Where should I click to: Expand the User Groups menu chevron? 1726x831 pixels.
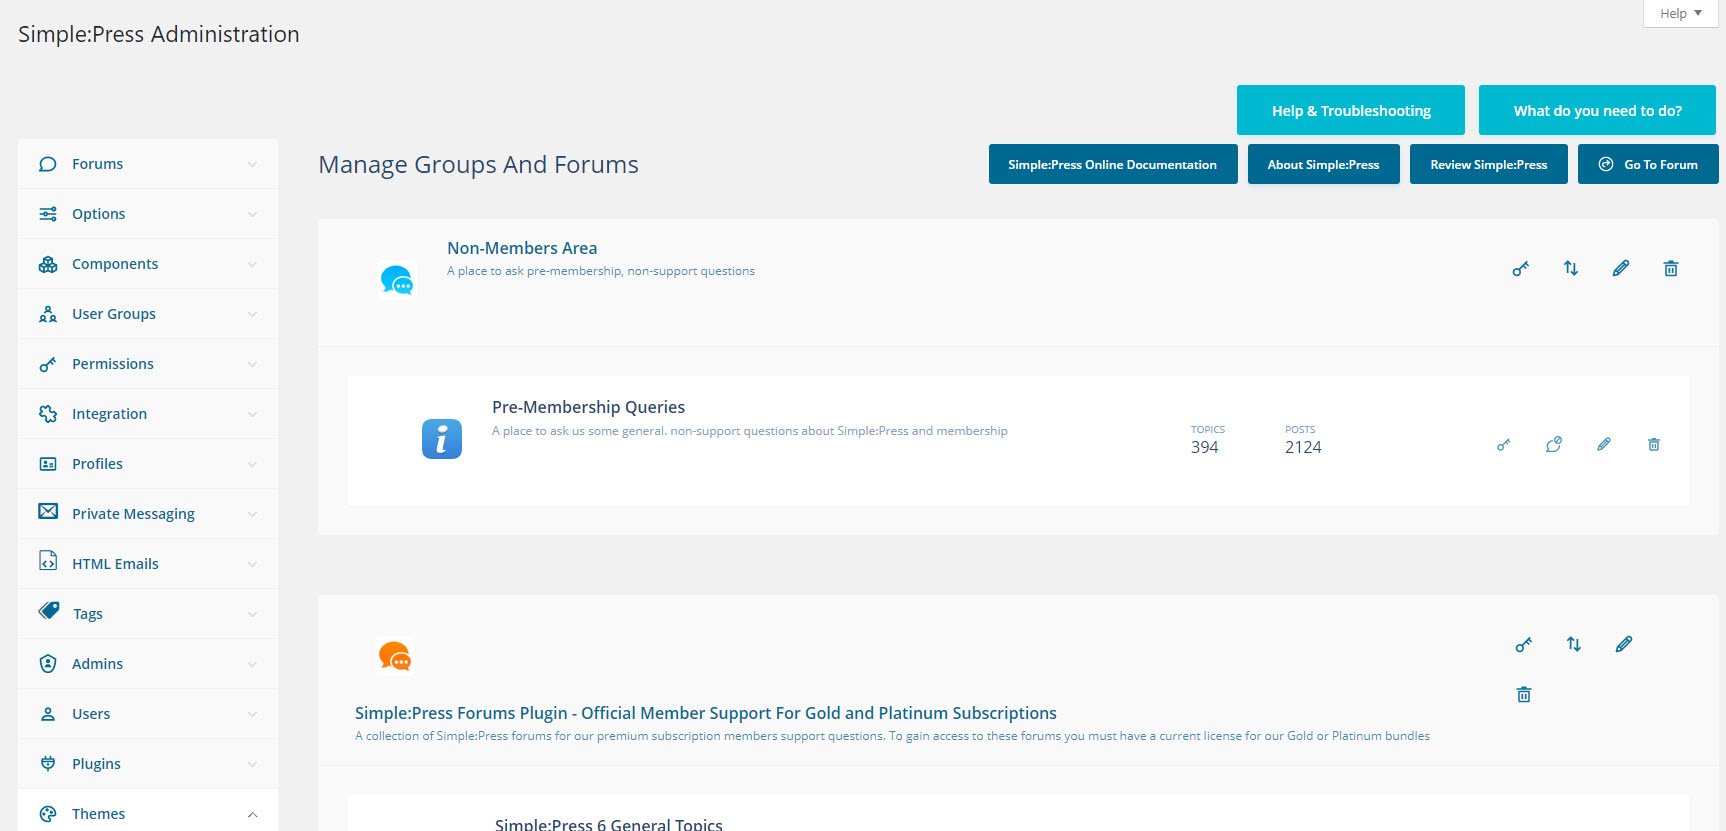tap(252, 314)
